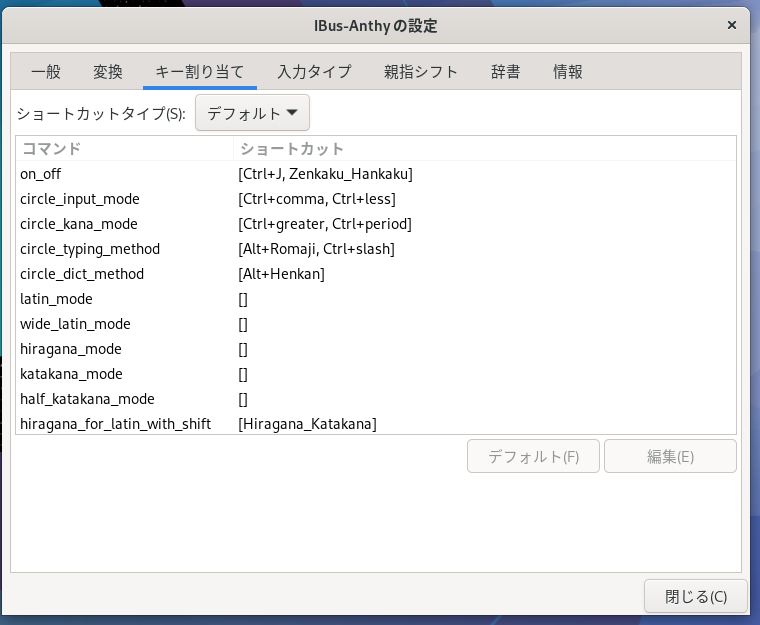Click the コマンド column header
Viewport: 760px width, 625px height.
(x=125, y=148)
